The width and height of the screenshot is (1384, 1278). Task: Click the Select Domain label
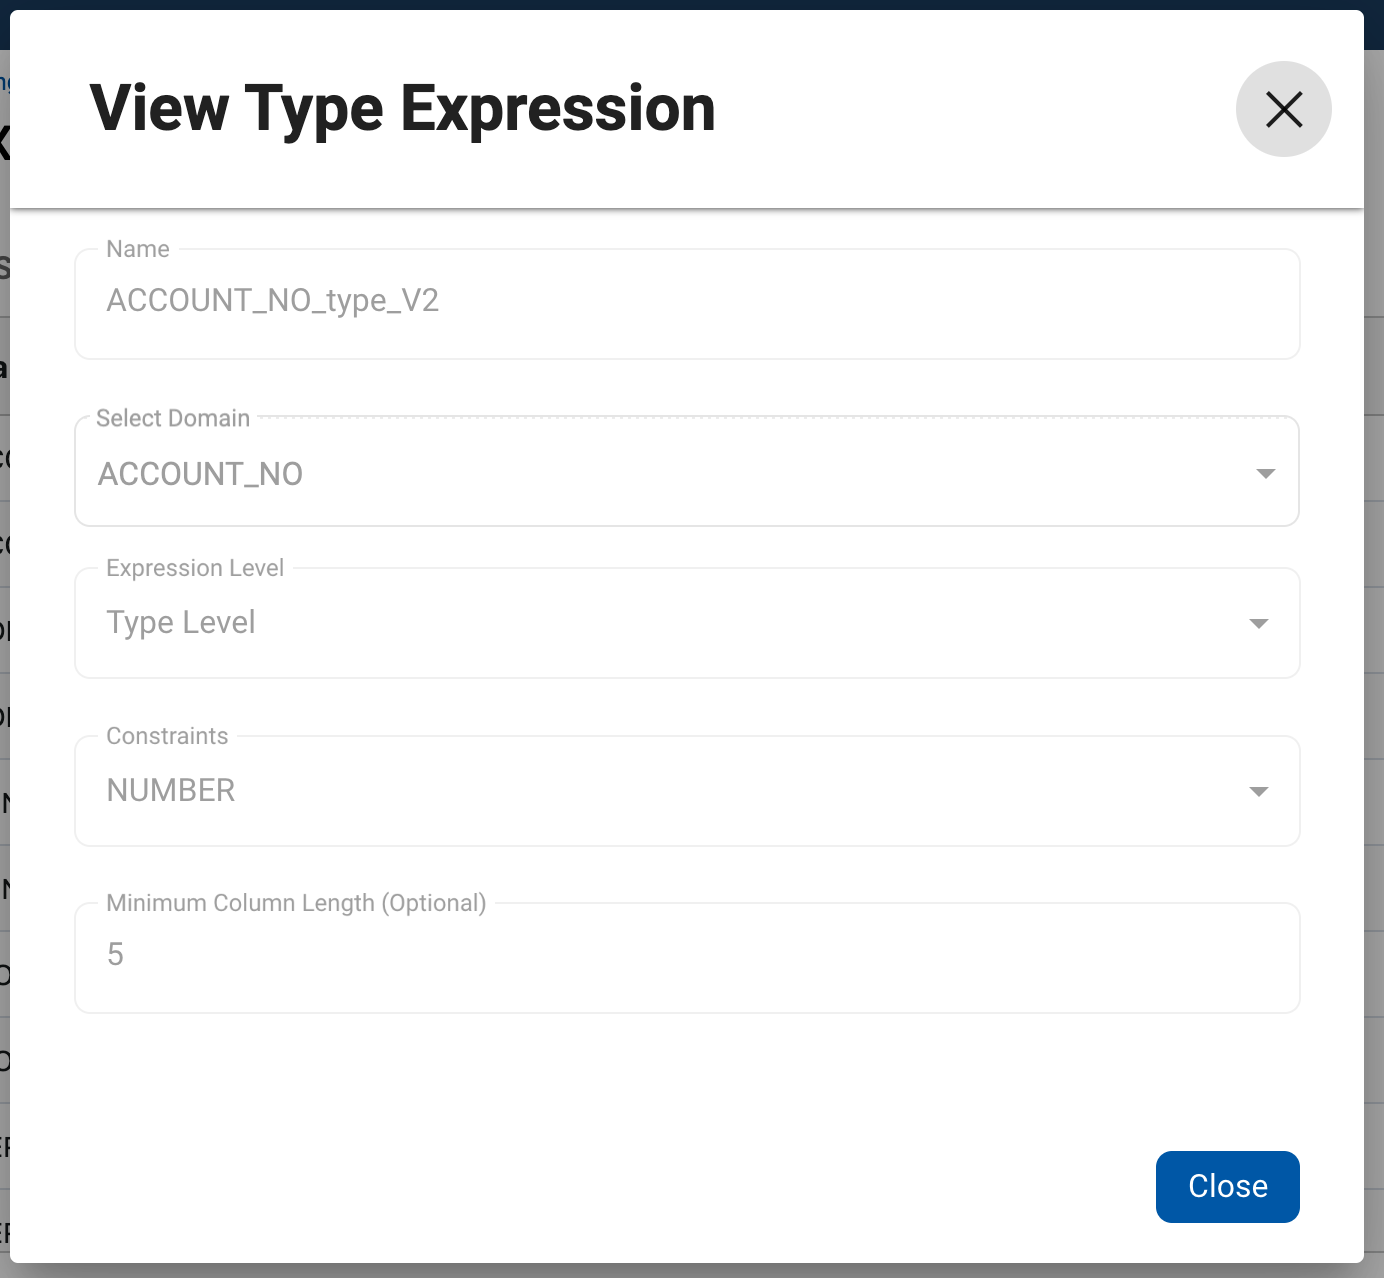(x=173, y=418)
